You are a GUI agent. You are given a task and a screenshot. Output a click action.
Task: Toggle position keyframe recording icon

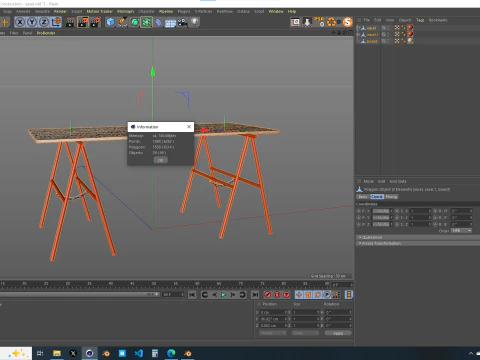pyautogui.click(x=299, y=295)
